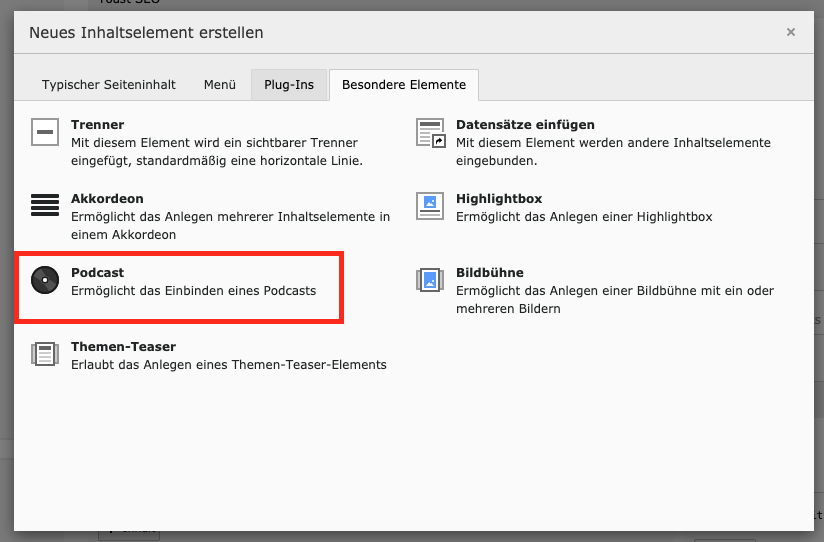Click the Datensätze einfügen icon

pos(430,132)
